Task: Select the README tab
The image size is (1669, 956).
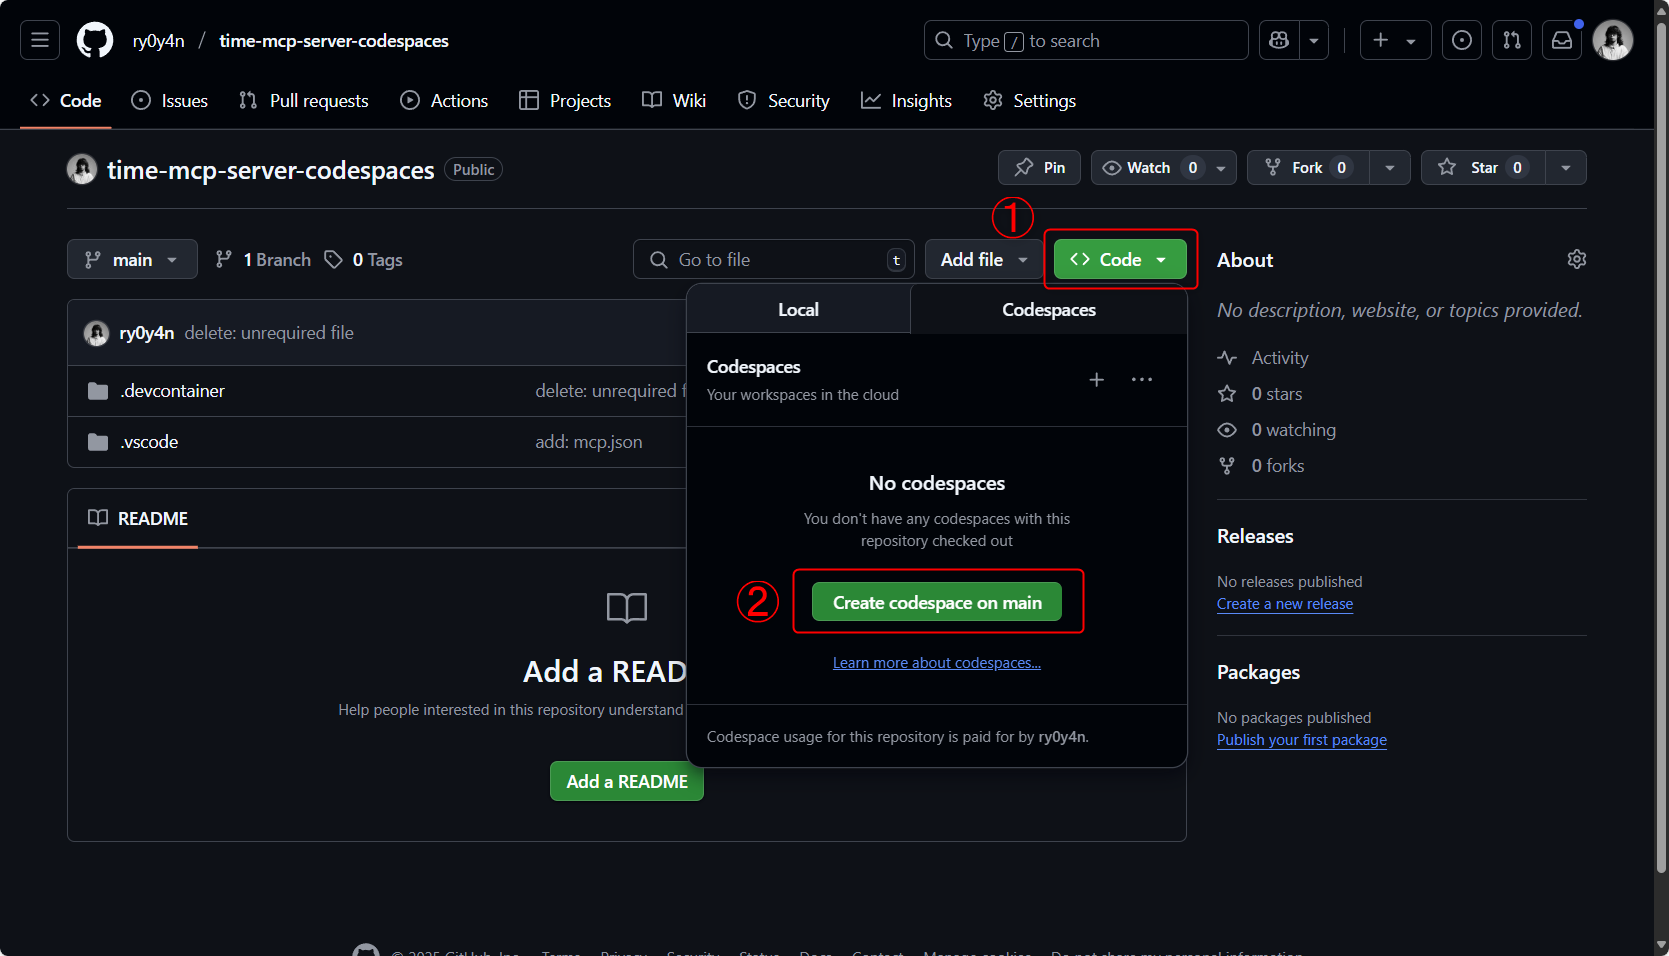Action: coord(138,518)
